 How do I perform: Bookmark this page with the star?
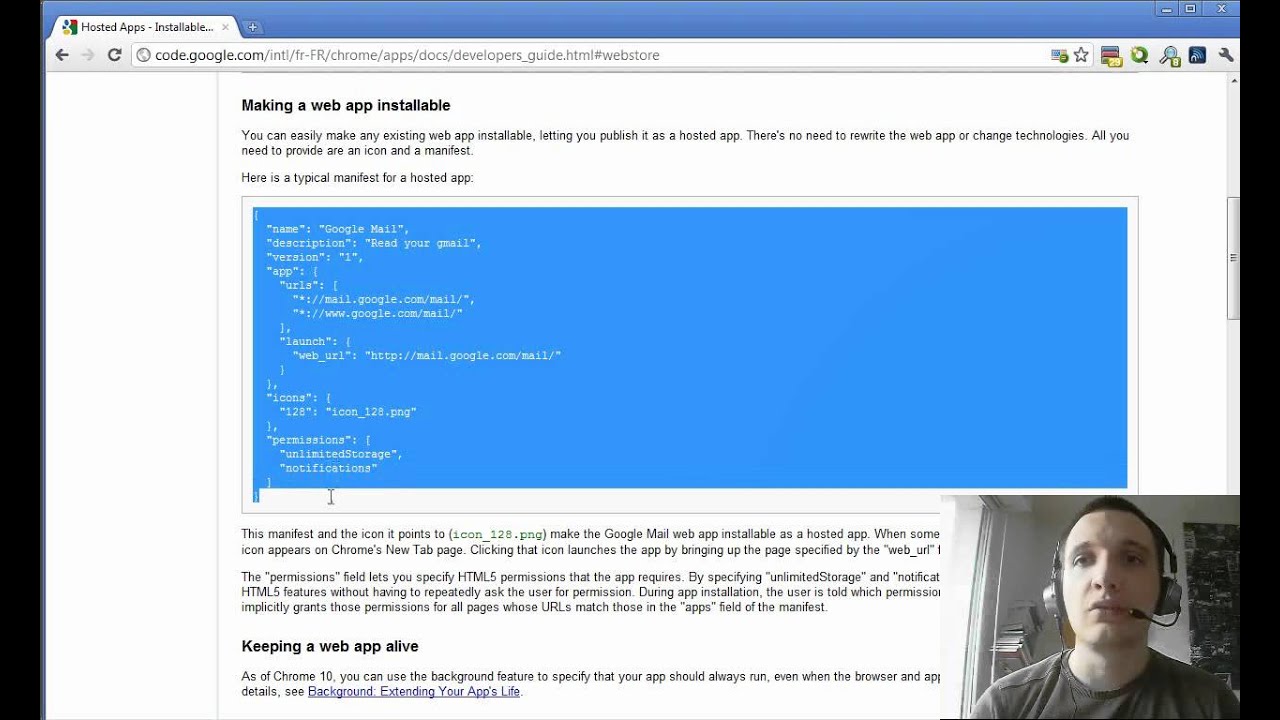click(1081, 56)
